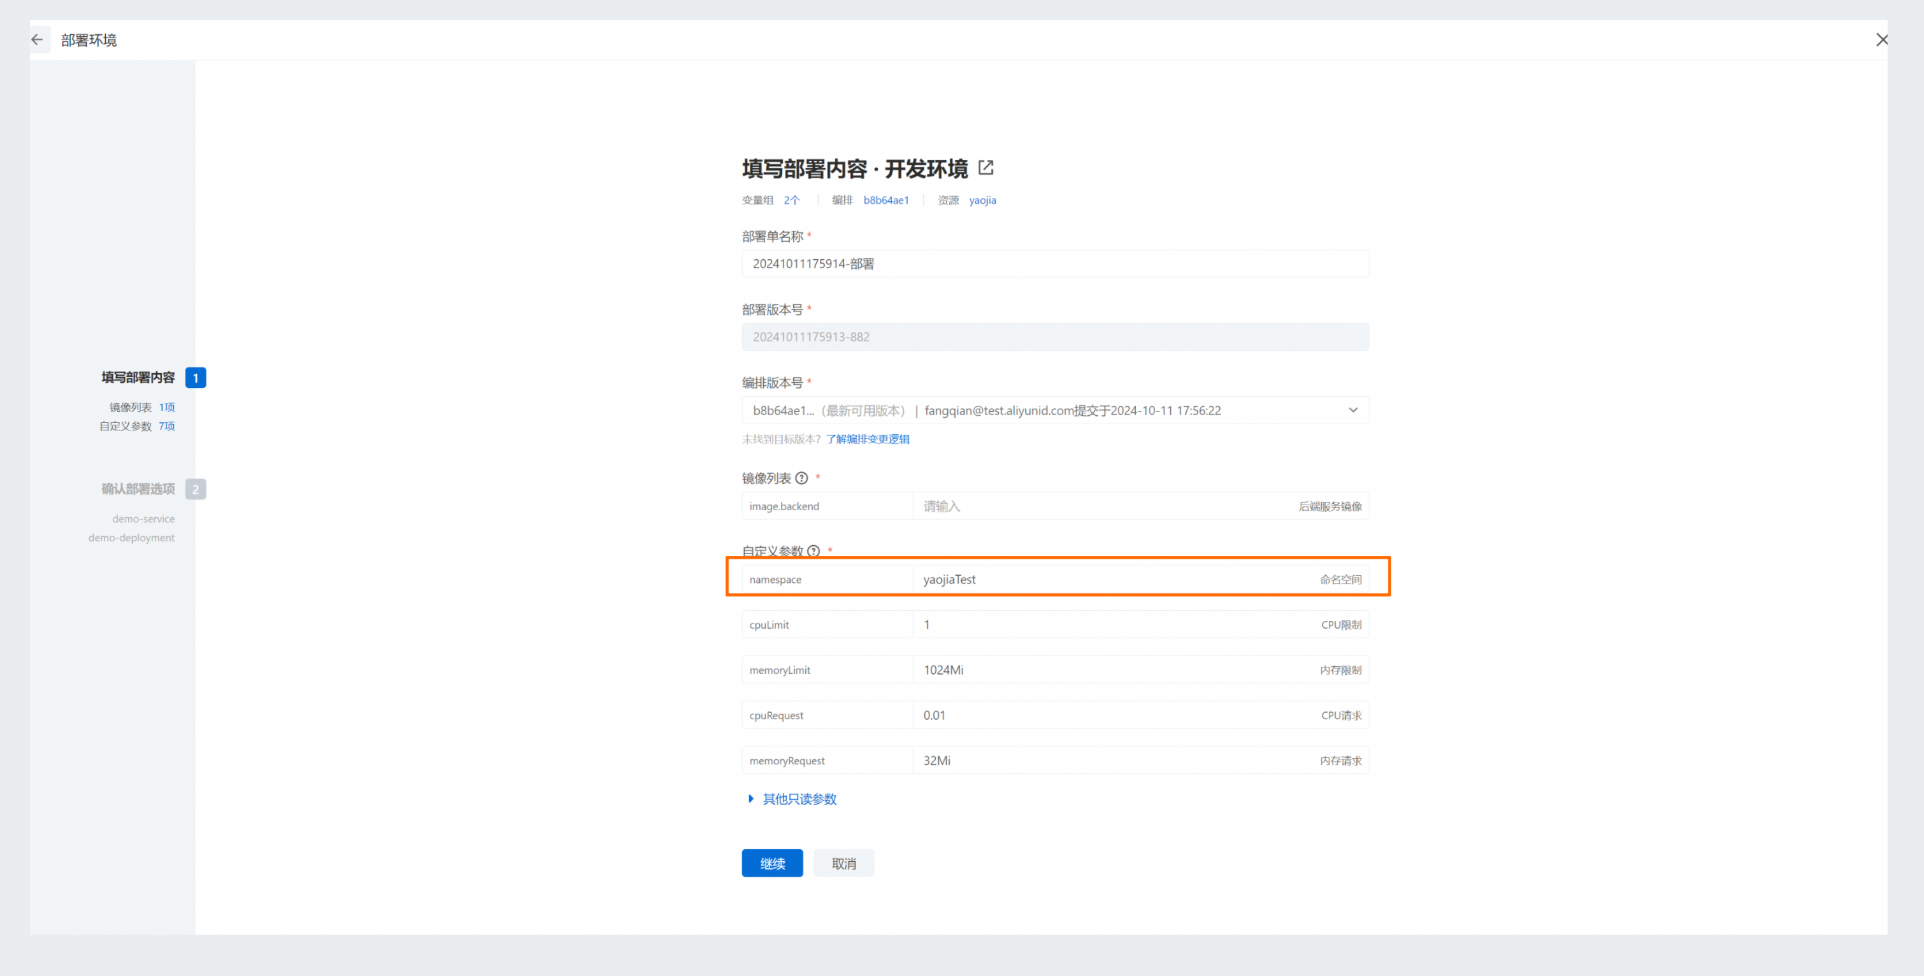Select step 2 确认部署选项 in sidebar

click(x=153, y=489)
